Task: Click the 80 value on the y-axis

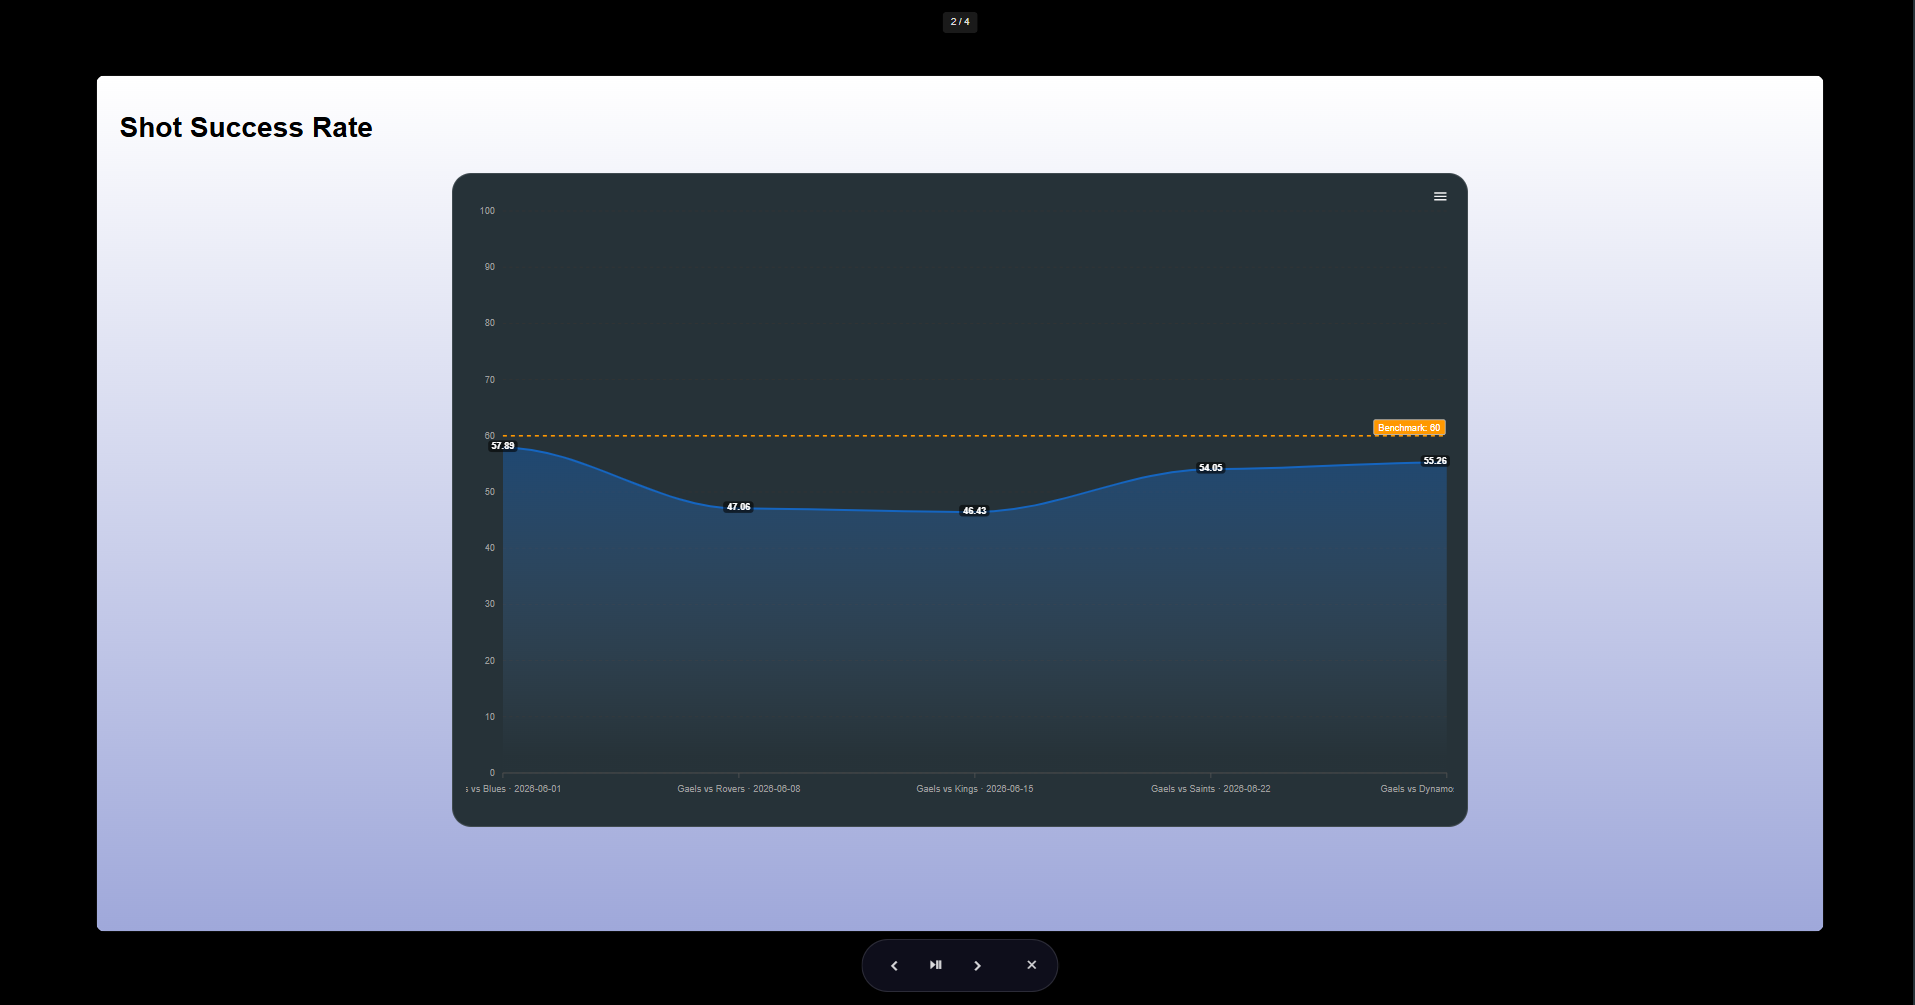Action: pos(490,323)
